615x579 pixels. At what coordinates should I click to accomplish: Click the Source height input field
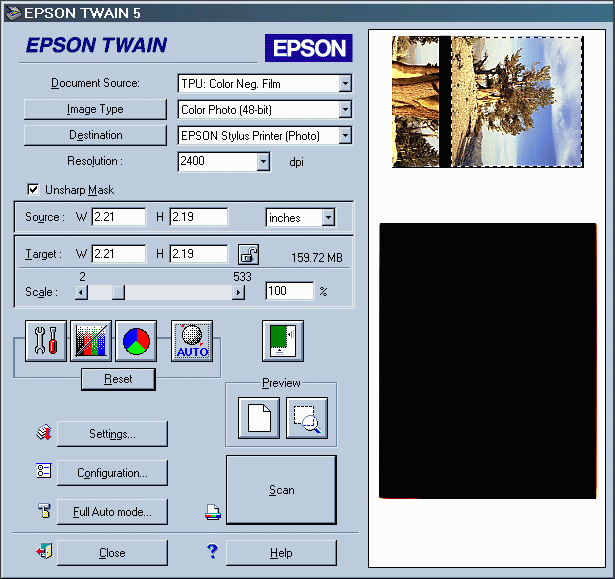[198, 217]
